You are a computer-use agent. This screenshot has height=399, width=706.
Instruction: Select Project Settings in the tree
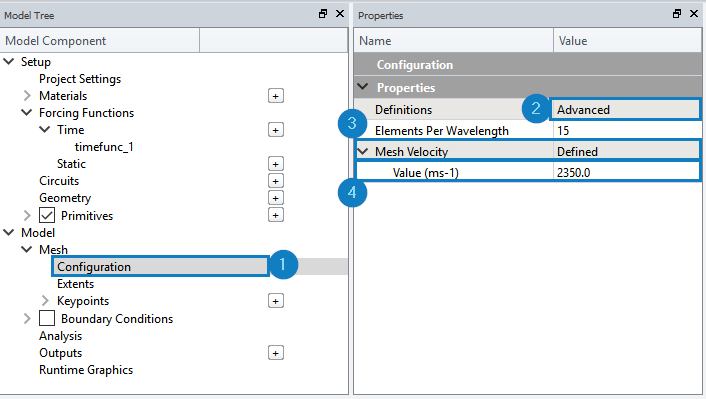click(80, 79)
